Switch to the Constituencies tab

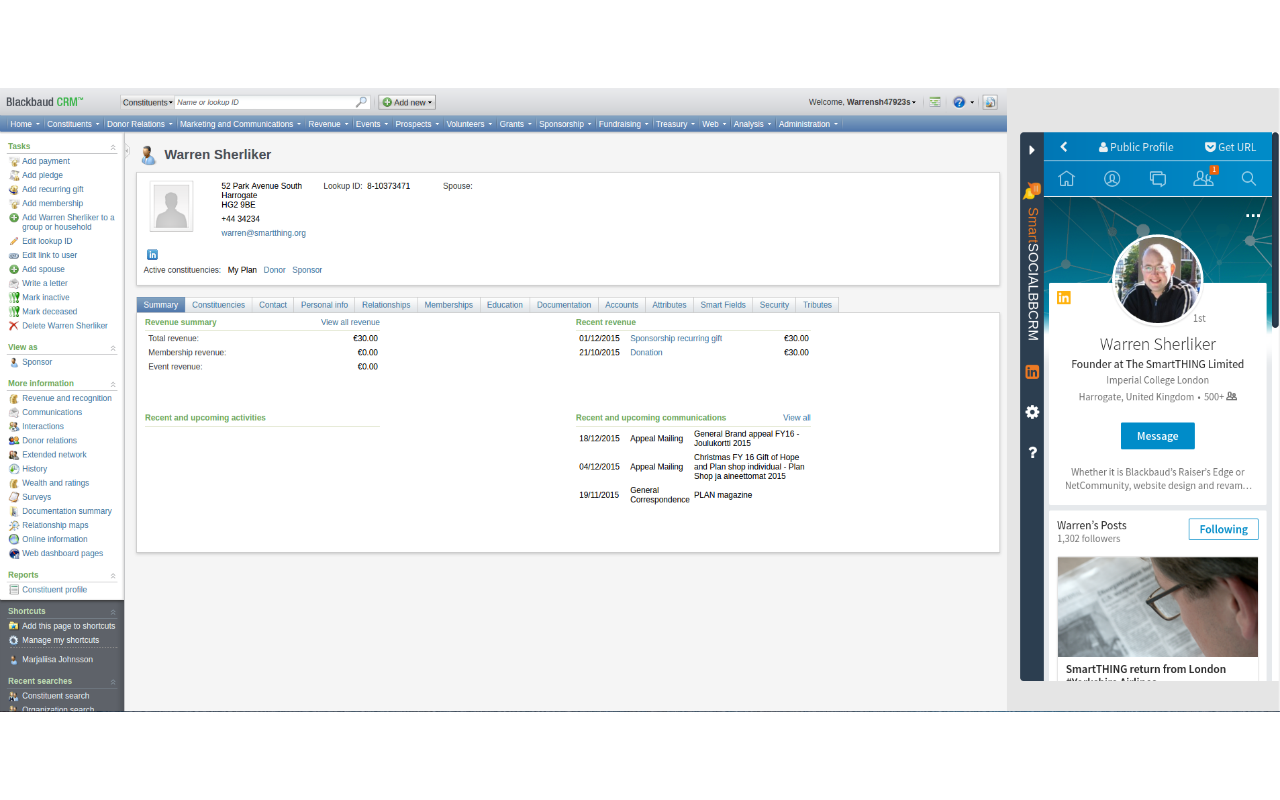coord(218,305)
